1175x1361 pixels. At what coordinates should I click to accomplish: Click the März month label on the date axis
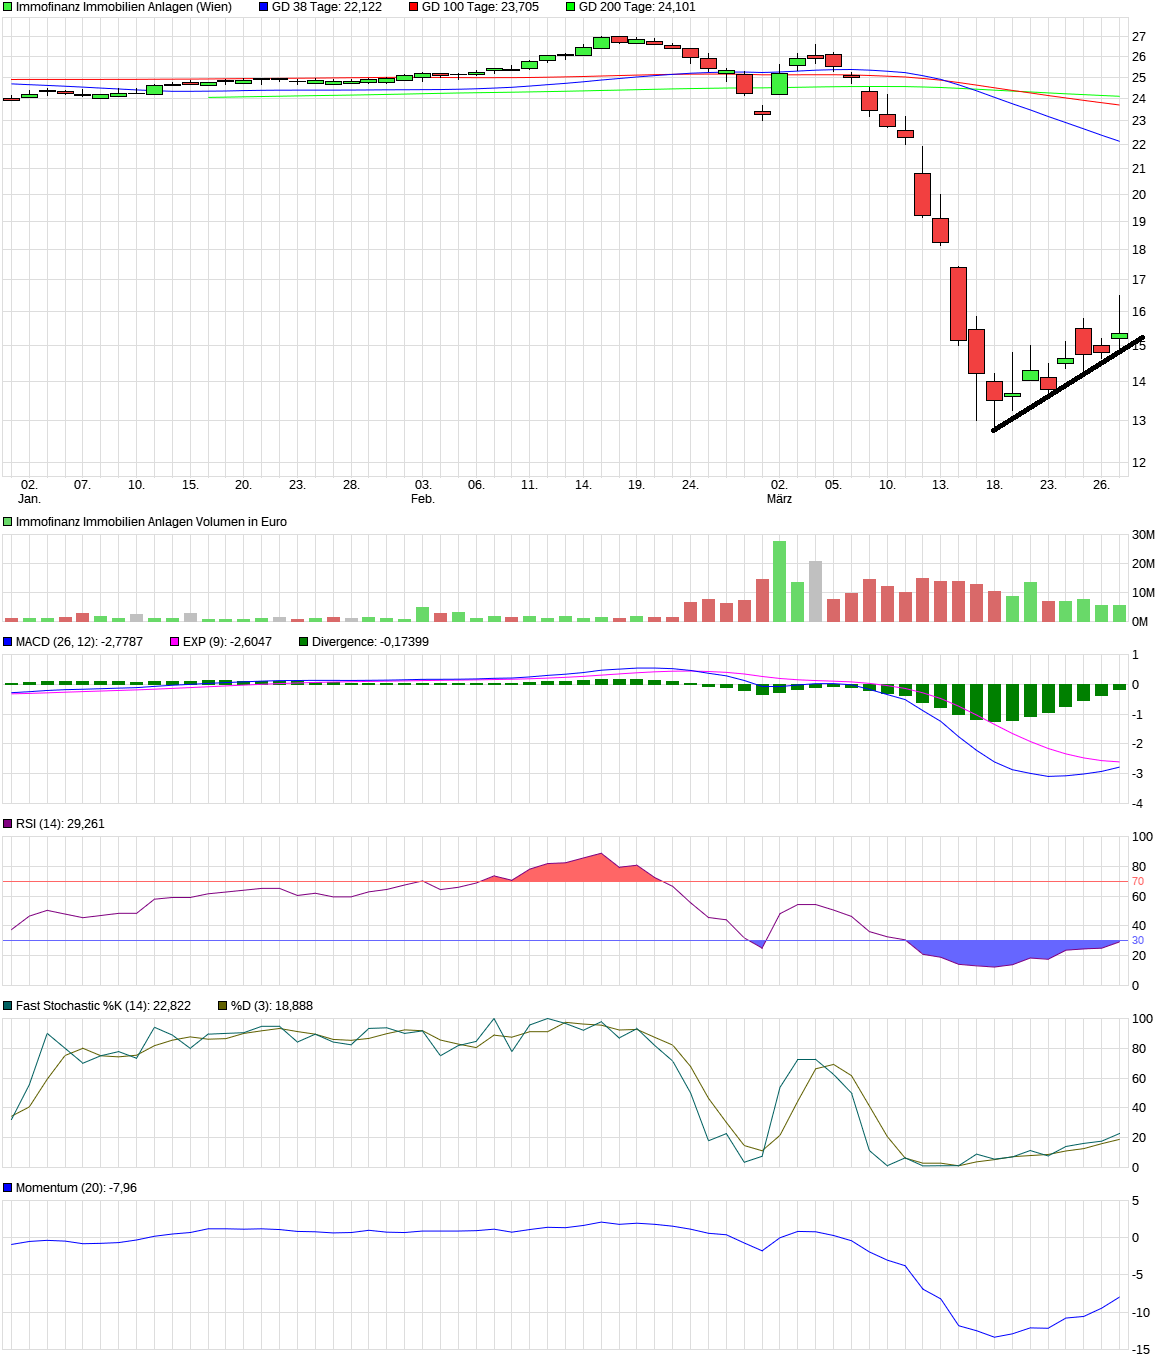(779, 499)
